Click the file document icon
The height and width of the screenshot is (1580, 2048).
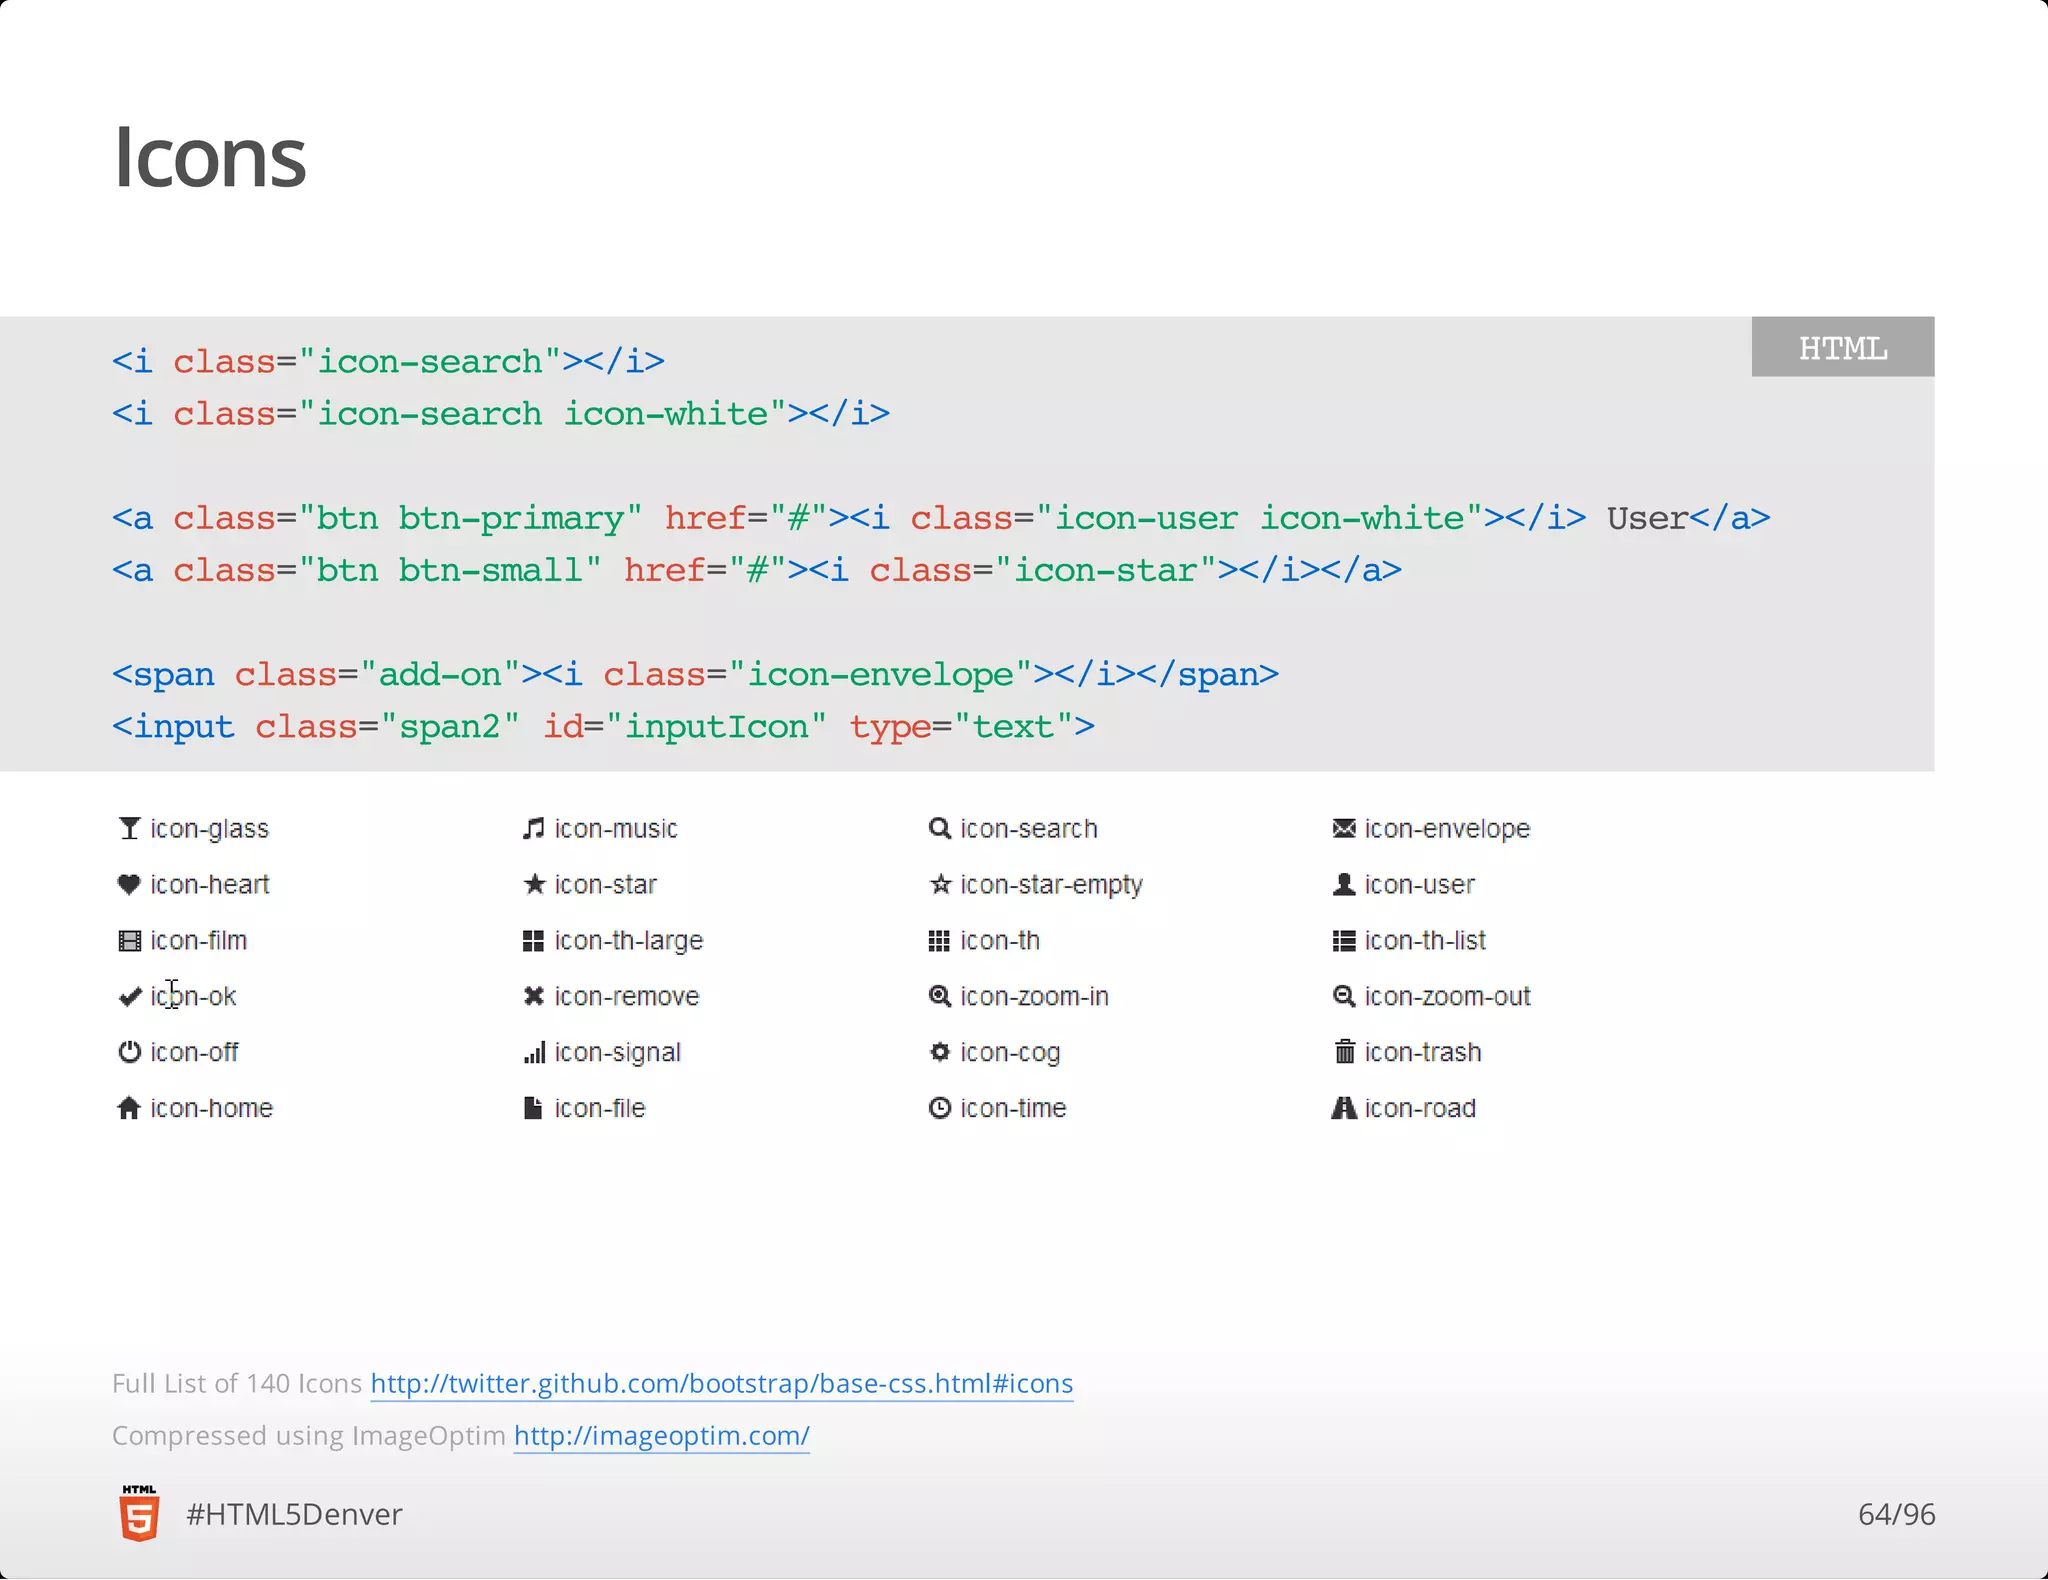pos(533,1108)
